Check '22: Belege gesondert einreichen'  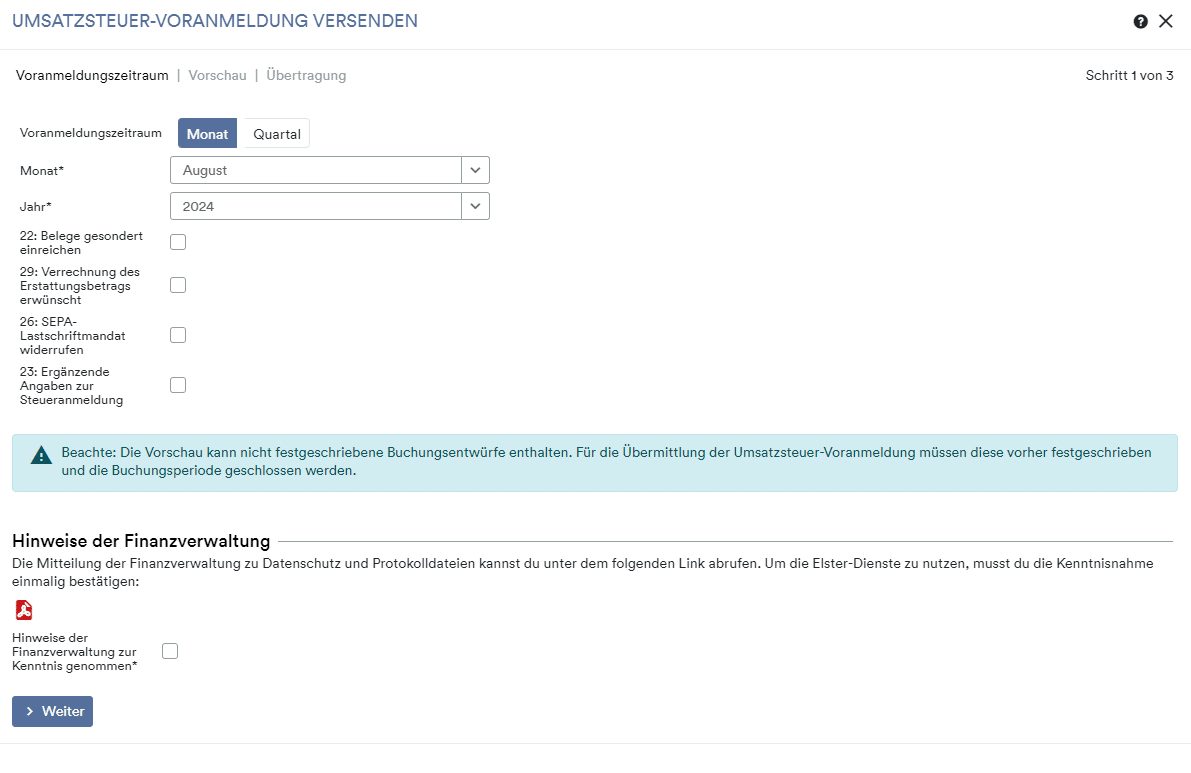pyautogui.click(x=178, y=242)
